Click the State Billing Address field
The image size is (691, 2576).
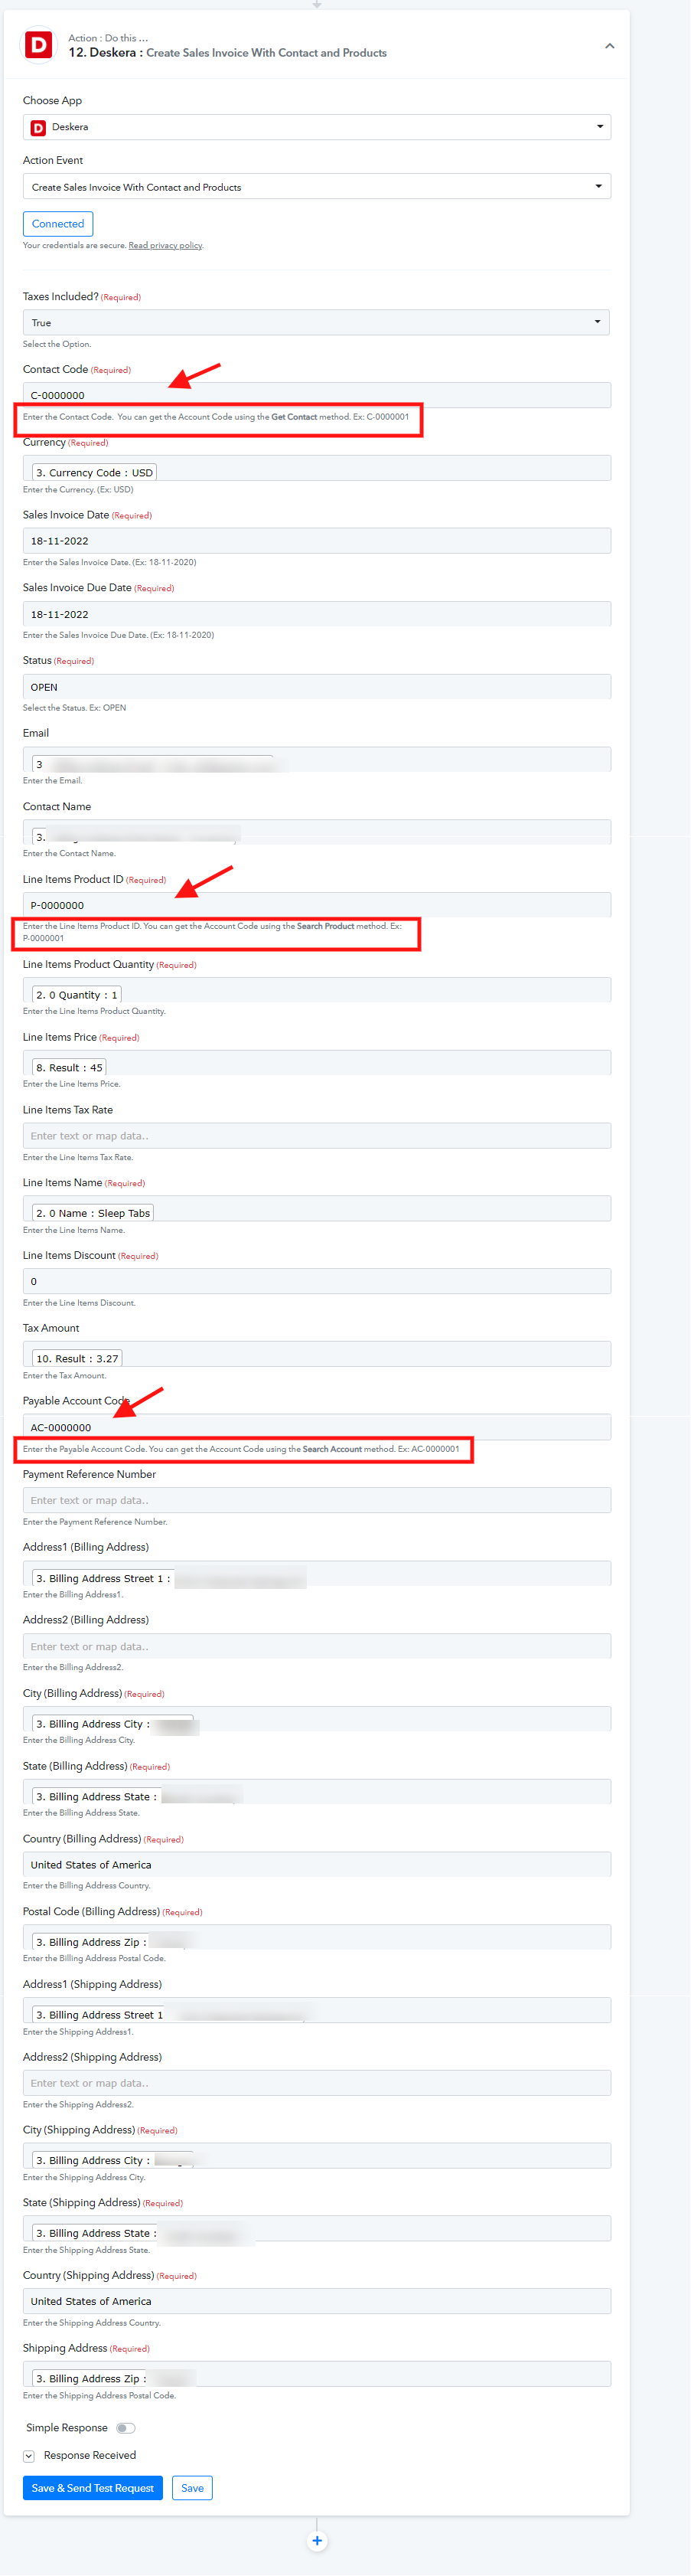pyautogui.click(x=316, y=1793)
